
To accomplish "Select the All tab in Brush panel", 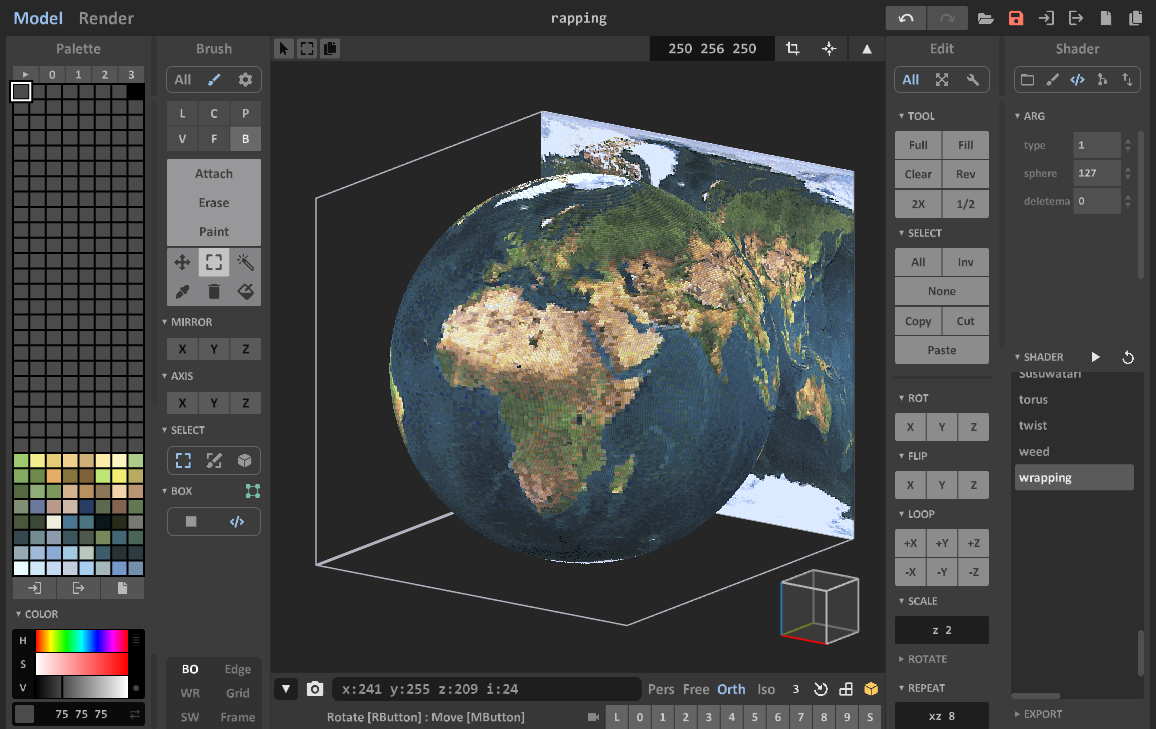I will click(x=183, y=80).
